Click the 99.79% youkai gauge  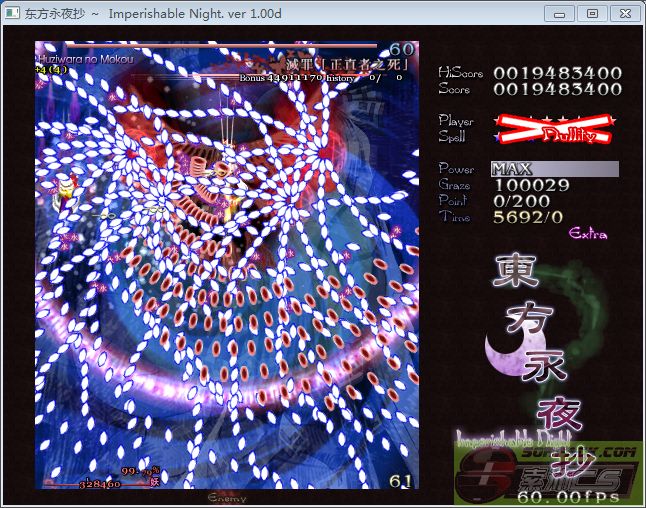point(140,471)
